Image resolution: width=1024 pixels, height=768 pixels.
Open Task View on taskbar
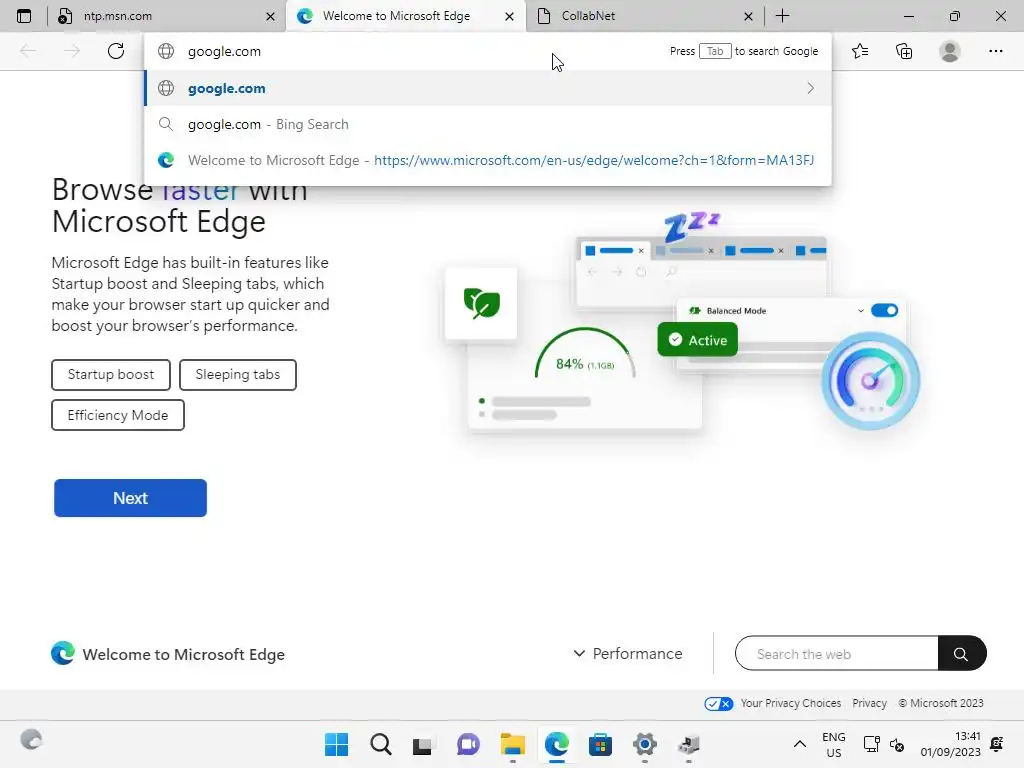coord(423,744)
